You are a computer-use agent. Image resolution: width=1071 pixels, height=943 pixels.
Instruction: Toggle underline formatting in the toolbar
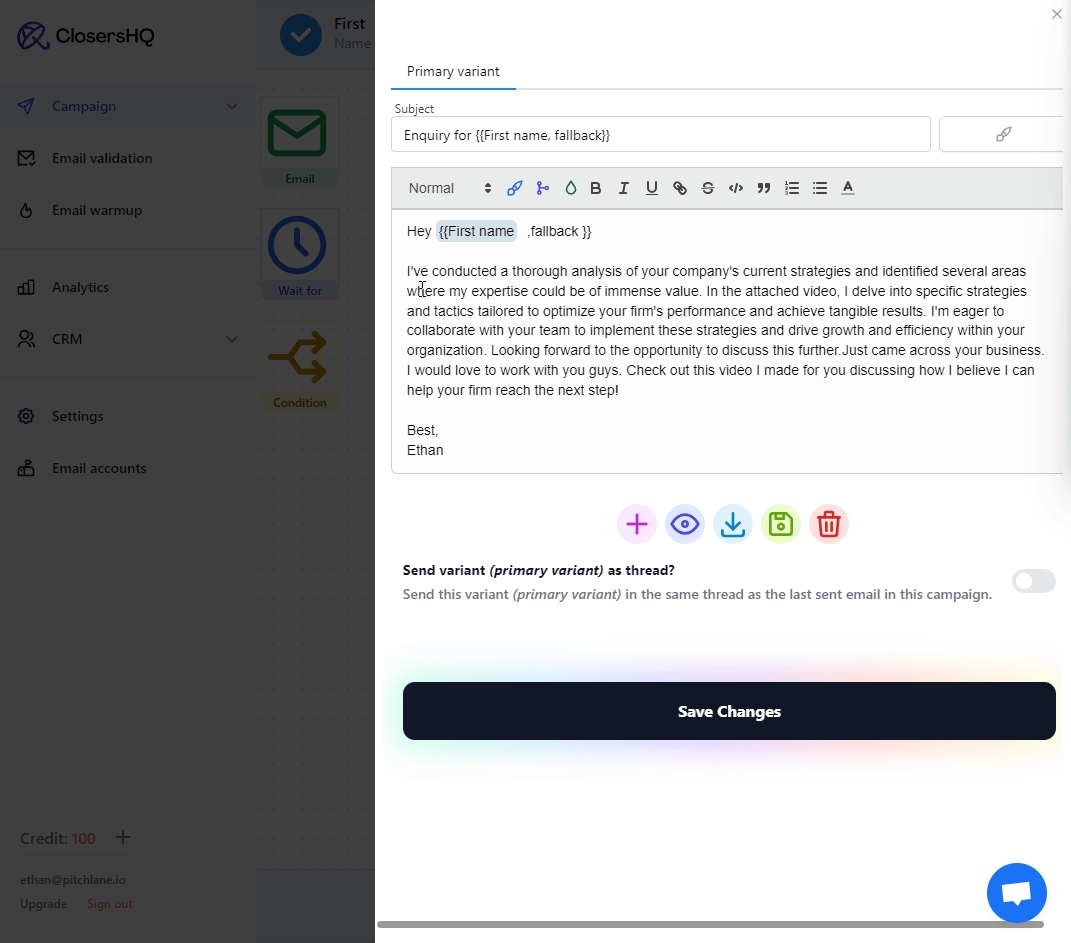click(x=652, y=188)
